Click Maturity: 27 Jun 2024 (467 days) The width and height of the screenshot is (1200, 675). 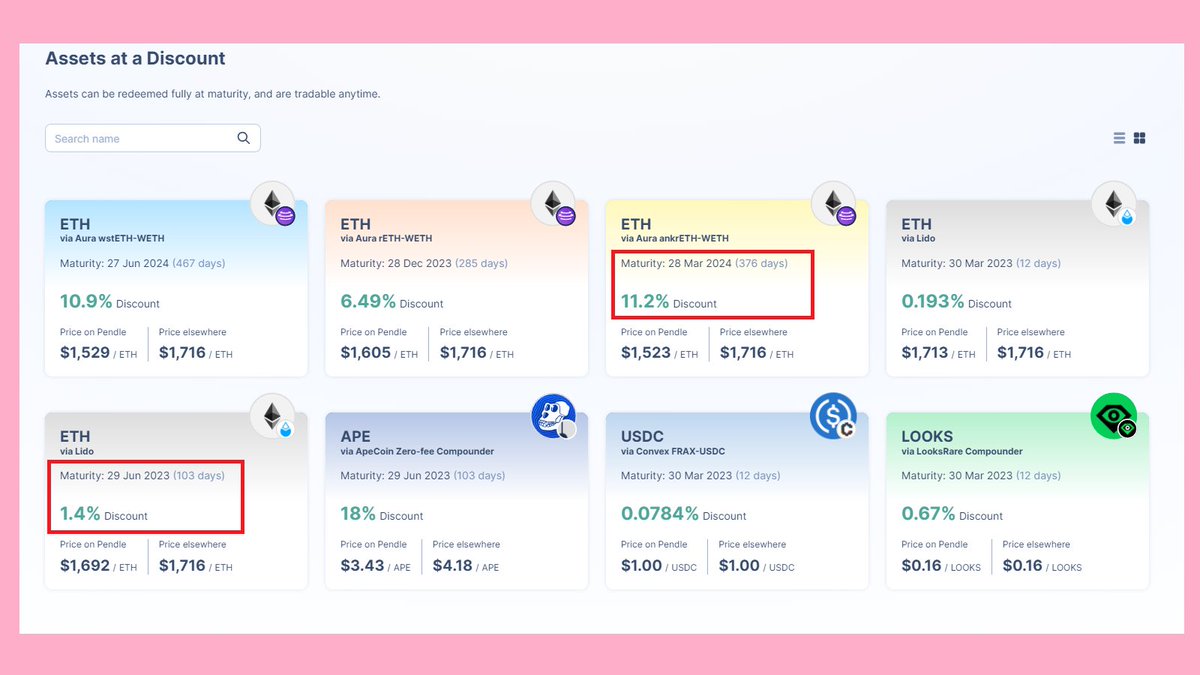142,264
